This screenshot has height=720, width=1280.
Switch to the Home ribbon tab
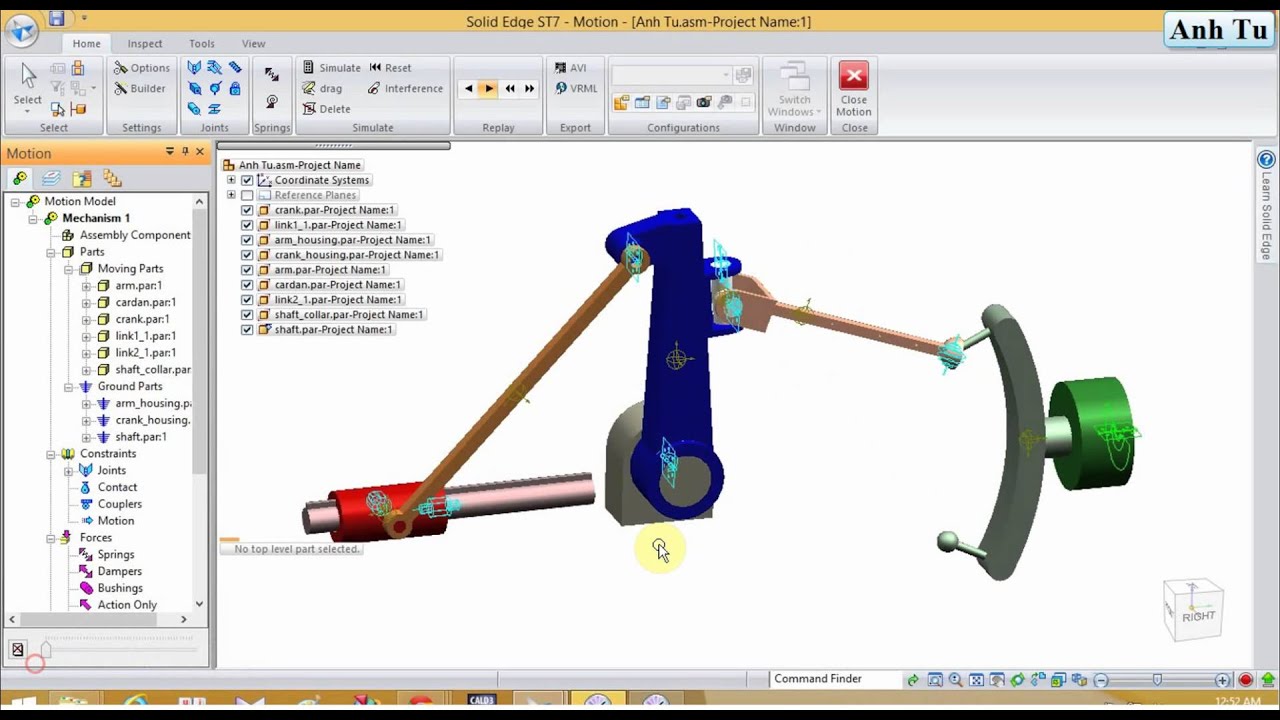(x=86, y=44)
